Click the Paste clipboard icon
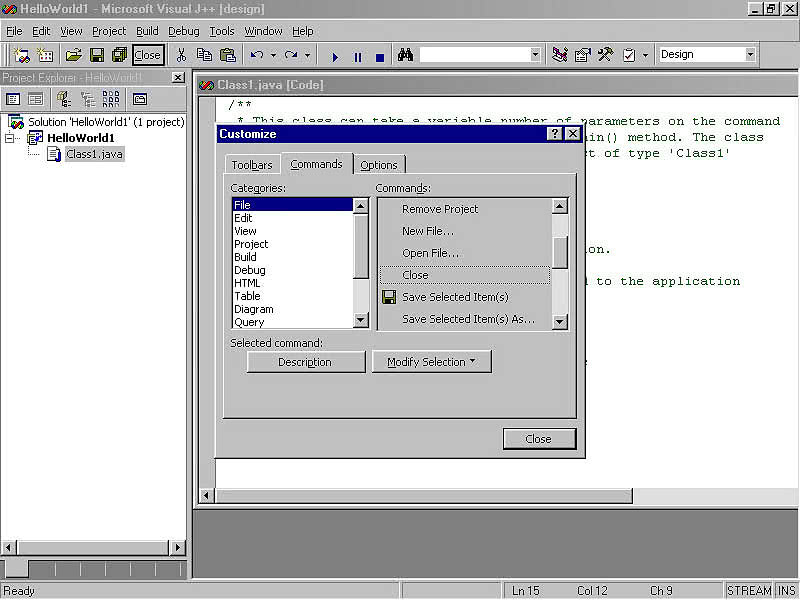Screen dimensions: 800x600 (228, 55)
